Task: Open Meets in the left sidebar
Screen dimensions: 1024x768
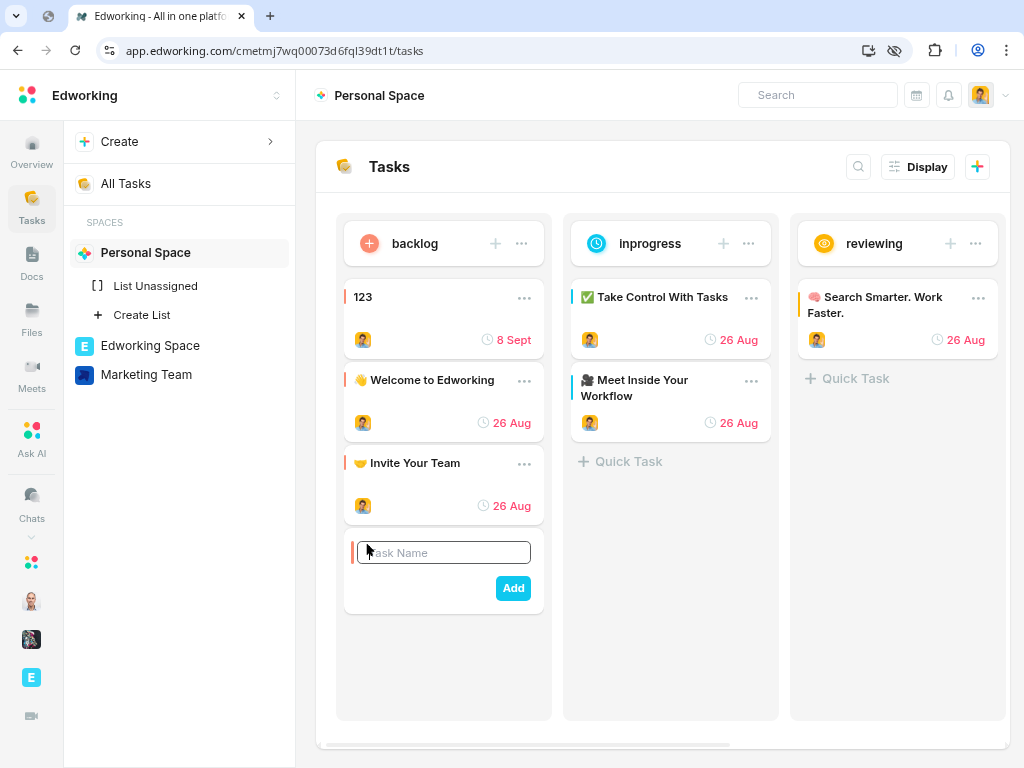Action: 32,376
